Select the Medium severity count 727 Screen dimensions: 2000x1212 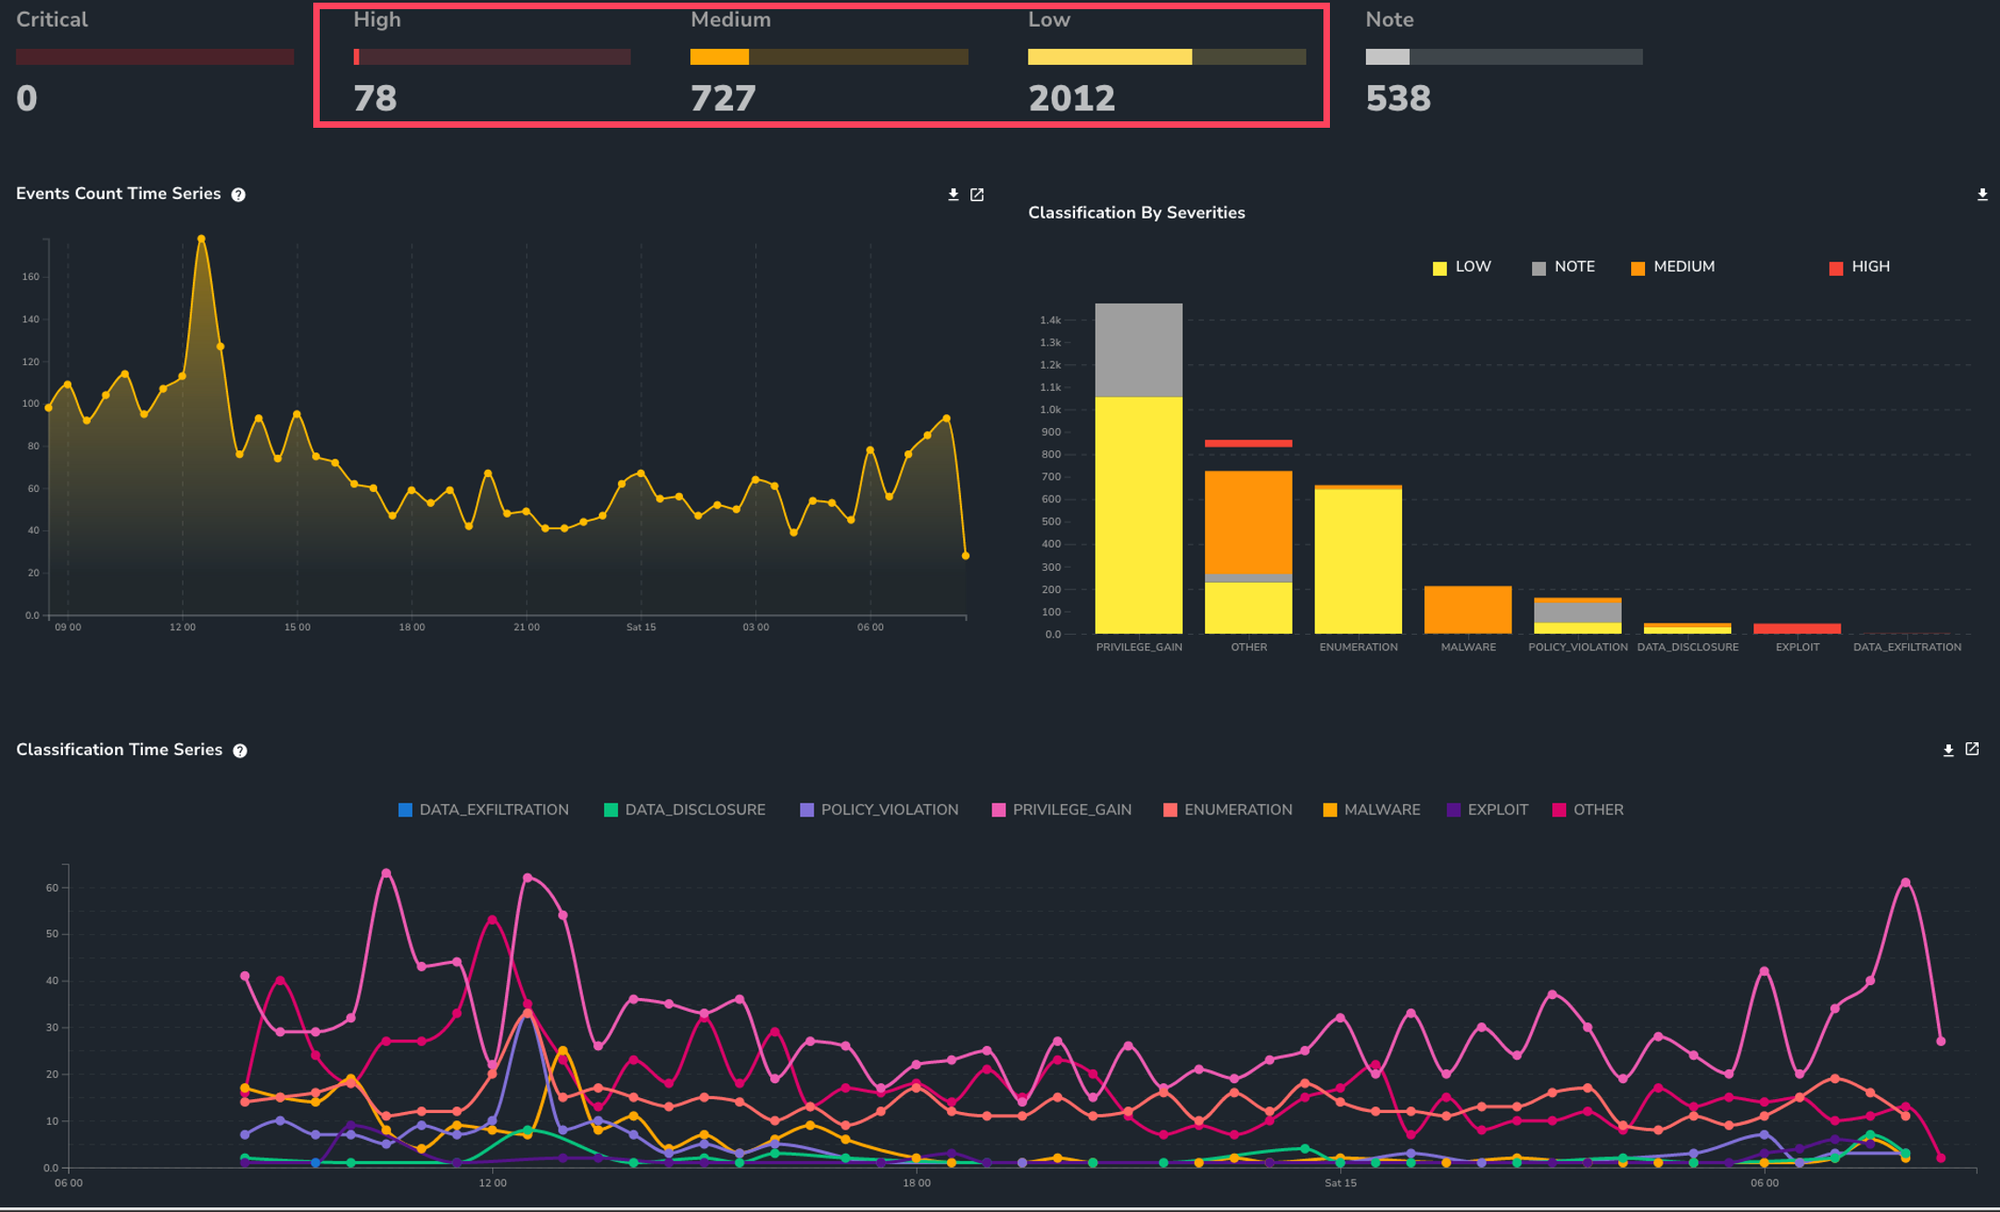(x=723, y=99)
